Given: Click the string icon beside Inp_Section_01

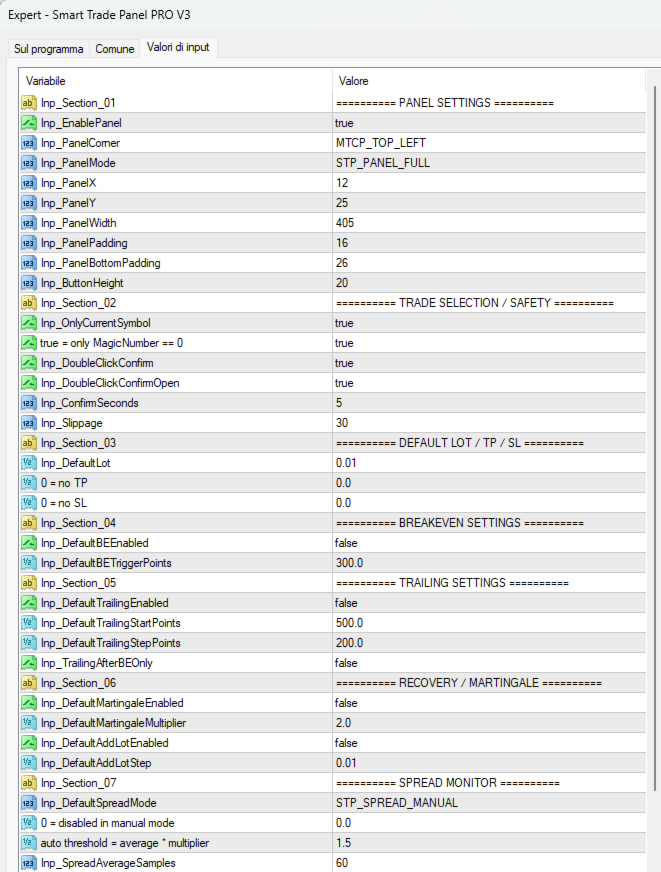Looking at the screenshot, I should pos(28,103).
